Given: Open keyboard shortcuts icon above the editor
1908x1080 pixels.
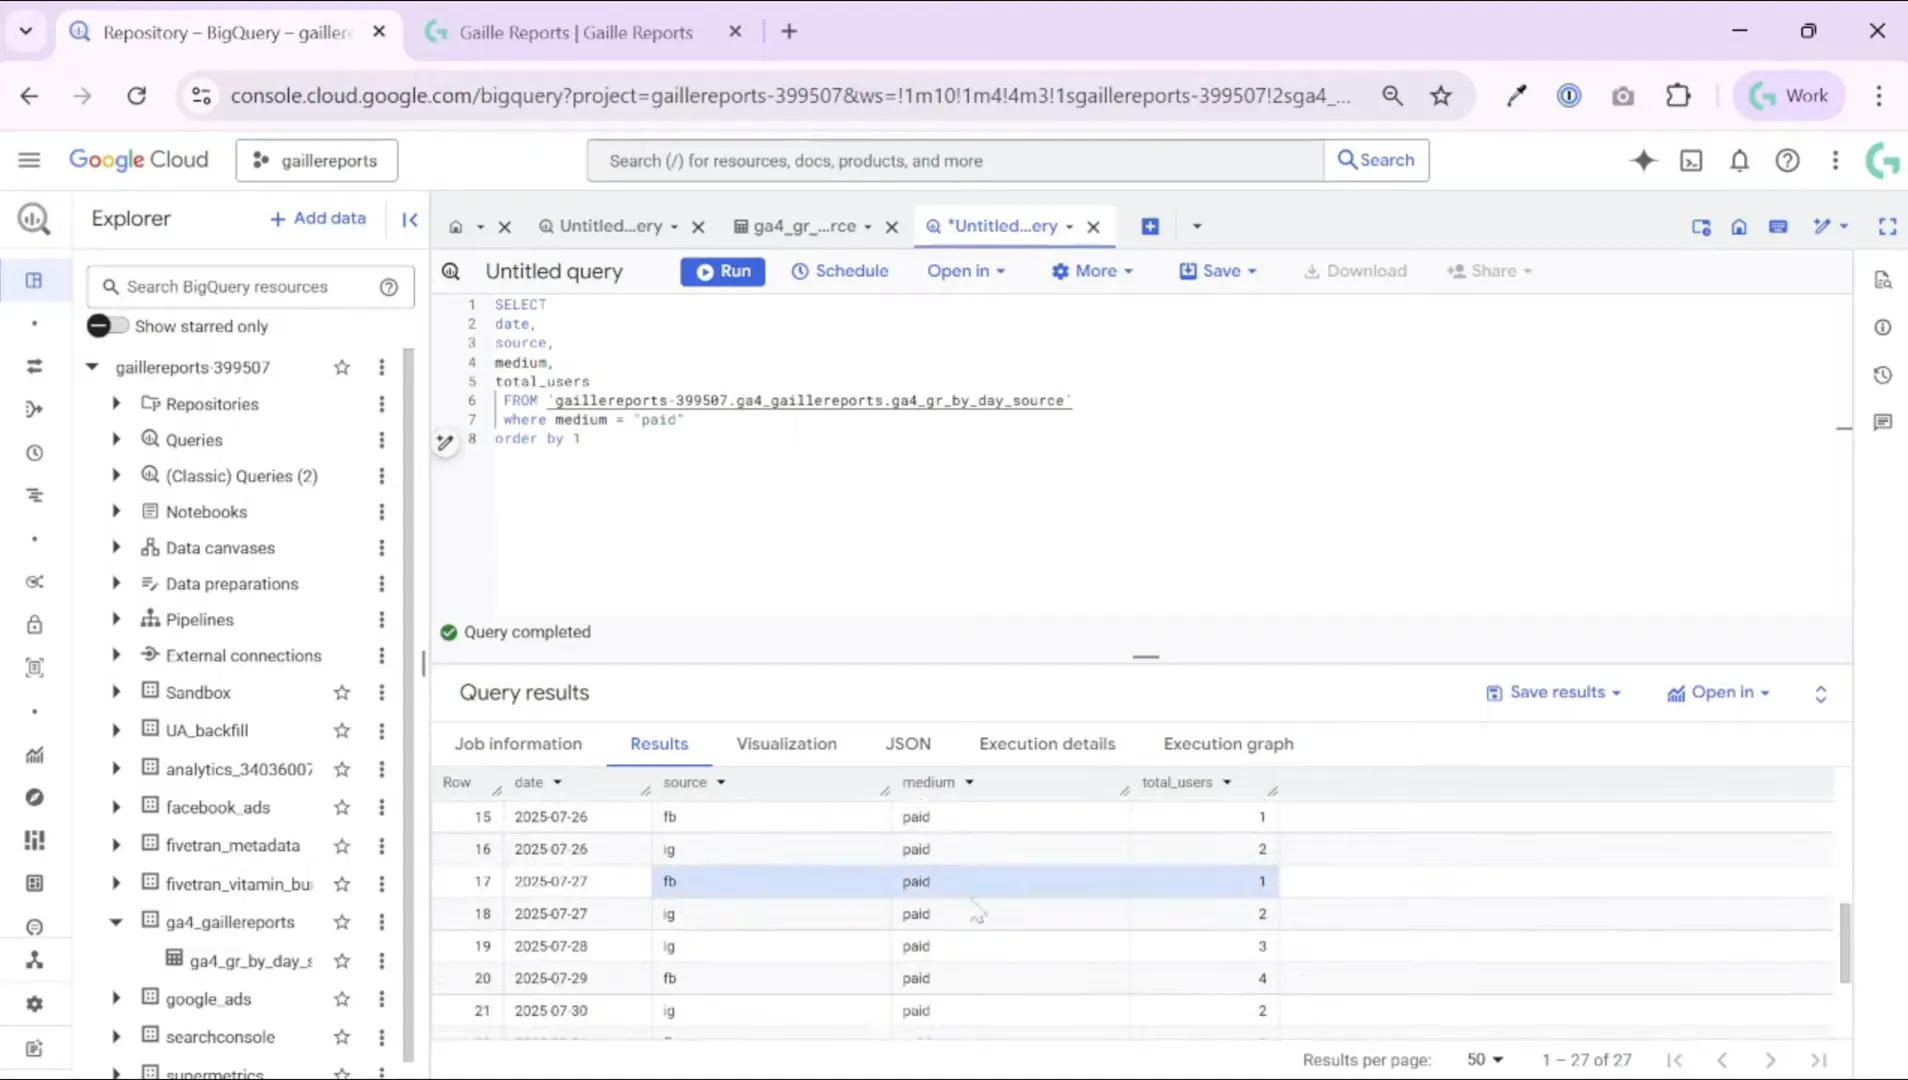Looking at the screenshot, I should click(x=1779, y=226).
